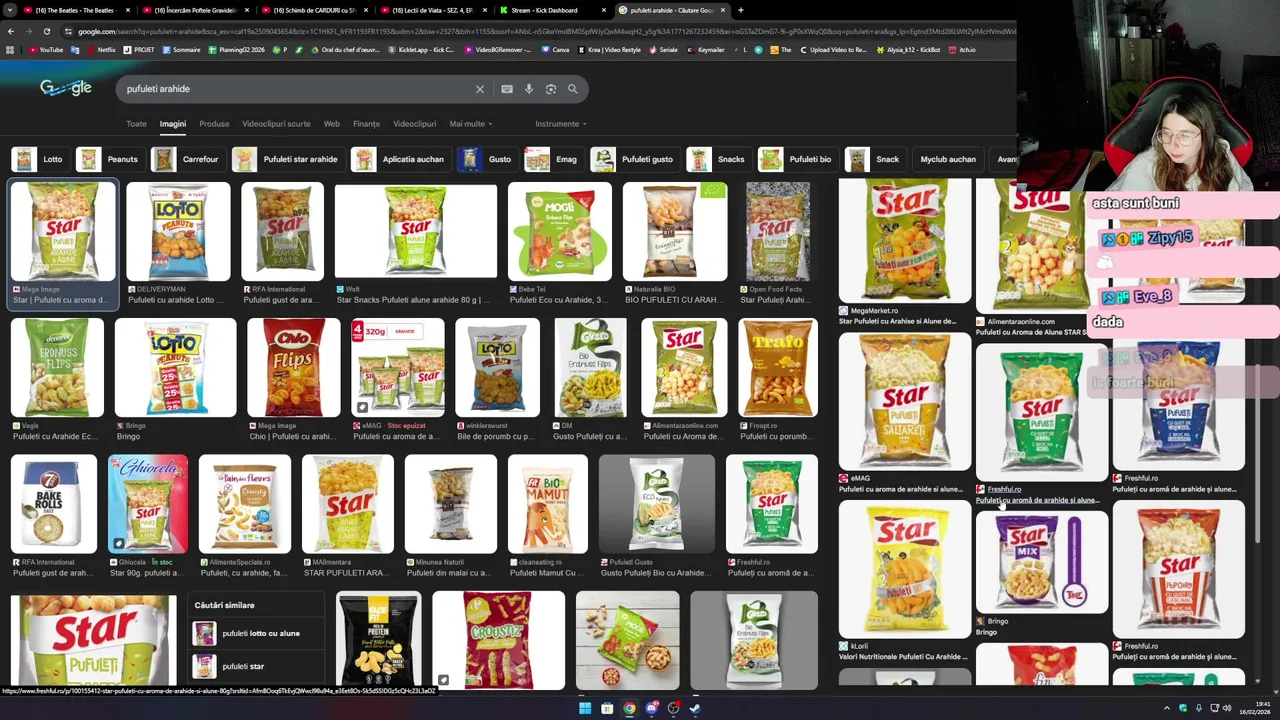Open the browser apps grid icon in bookmarks bar
Image resolution: width=1280 pixels, height=720 pixels.
[11, 50]
